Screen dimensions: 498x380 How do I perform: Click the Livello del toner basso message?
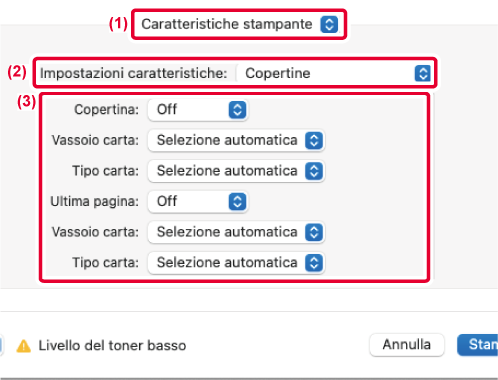point(112,346)
